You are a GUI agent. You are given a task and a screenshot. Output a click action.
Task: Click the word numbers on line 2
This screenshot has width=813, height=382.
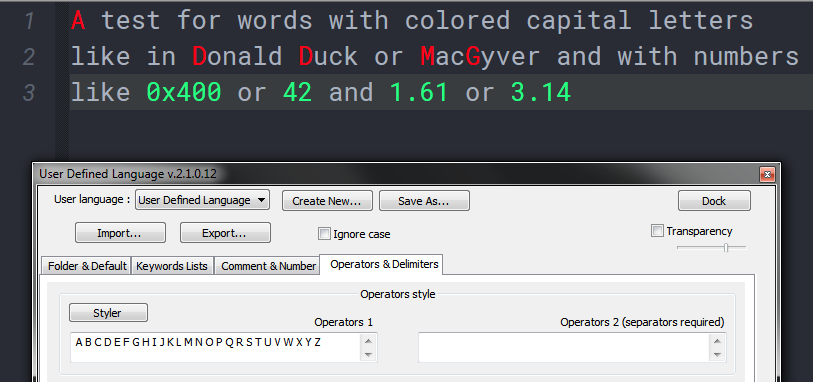coord(747,56)
